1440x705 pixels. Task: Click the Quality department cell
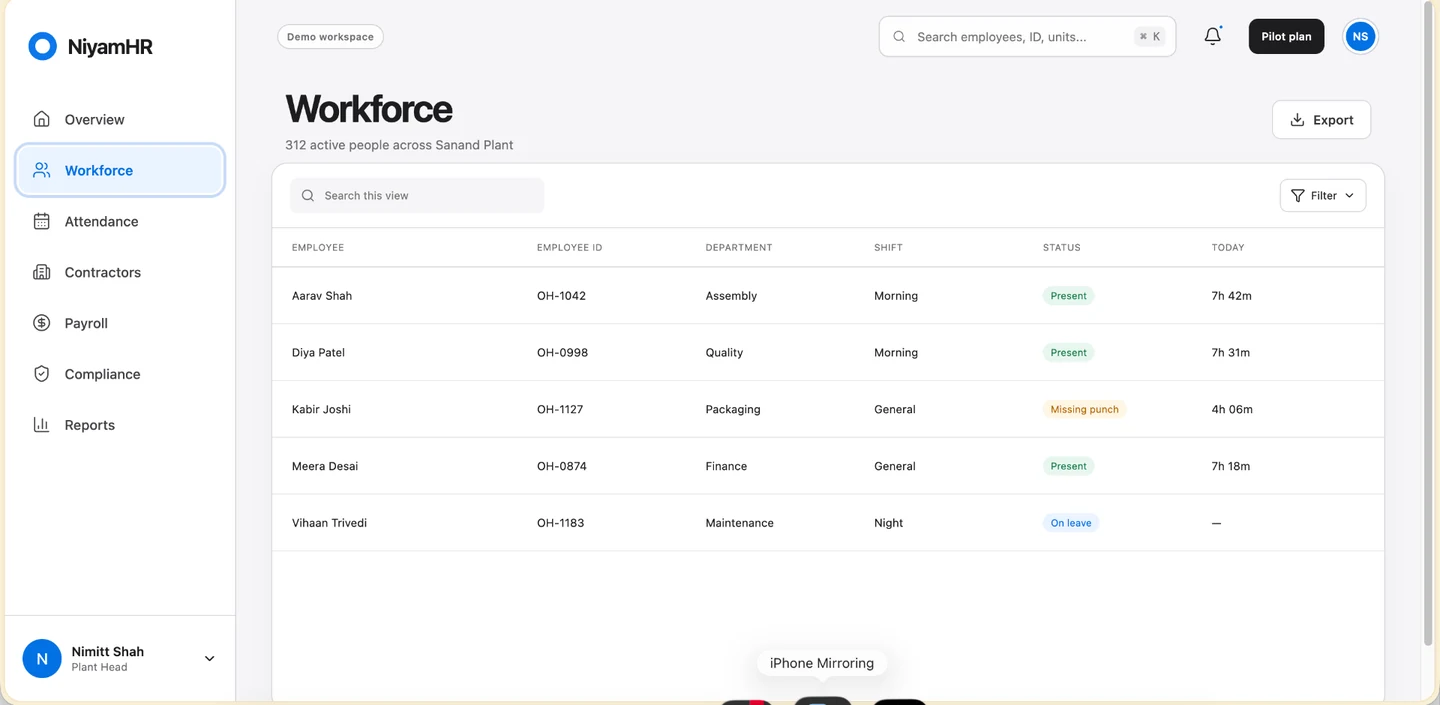(x=724, y=353)
